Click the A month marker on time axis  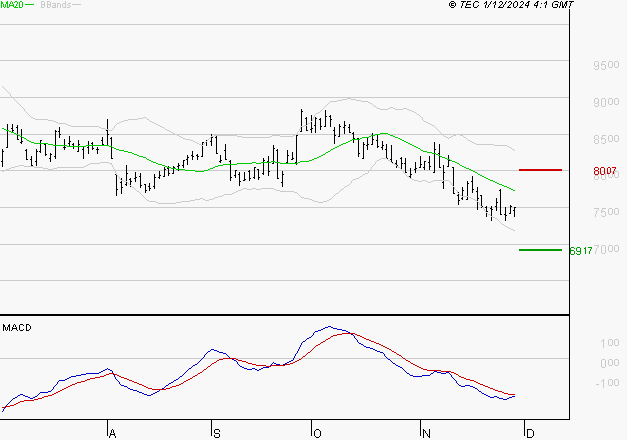(x=112, y=434)
